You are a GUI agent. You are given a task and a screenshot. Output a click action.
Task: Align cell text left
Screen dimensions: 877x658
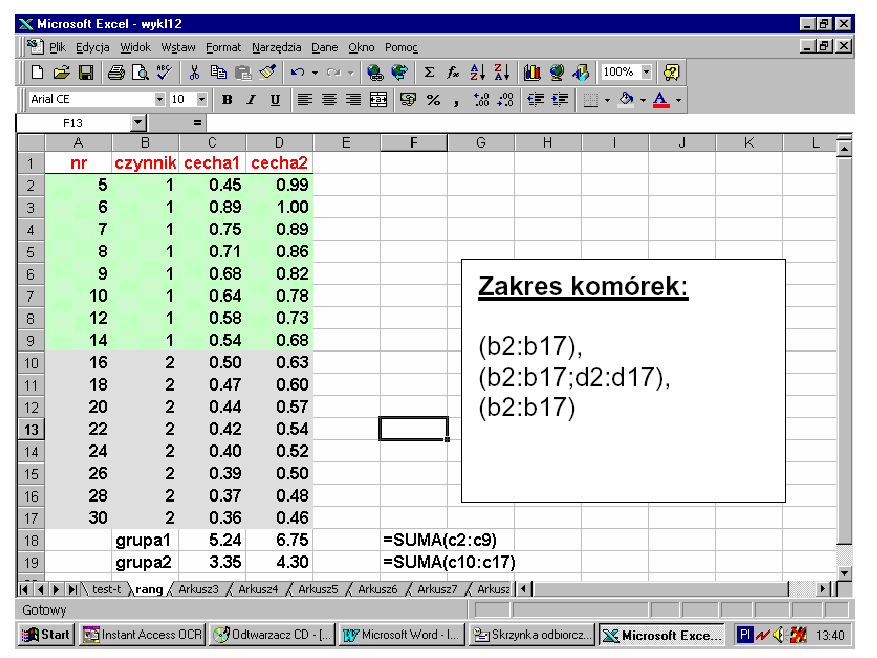(x=305, y=100)
